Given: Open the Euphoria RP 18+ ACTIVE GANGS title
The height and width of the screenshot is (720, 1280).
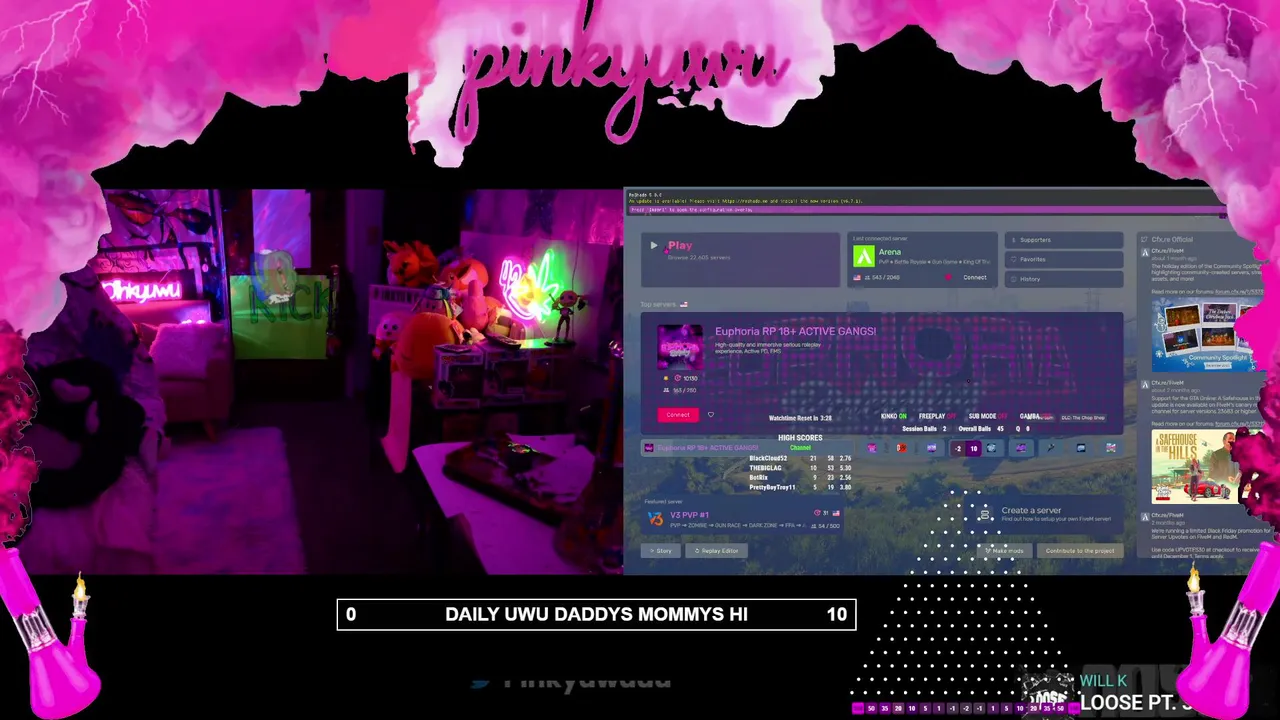Looking at the screenshot, I should tap(795, 331).
